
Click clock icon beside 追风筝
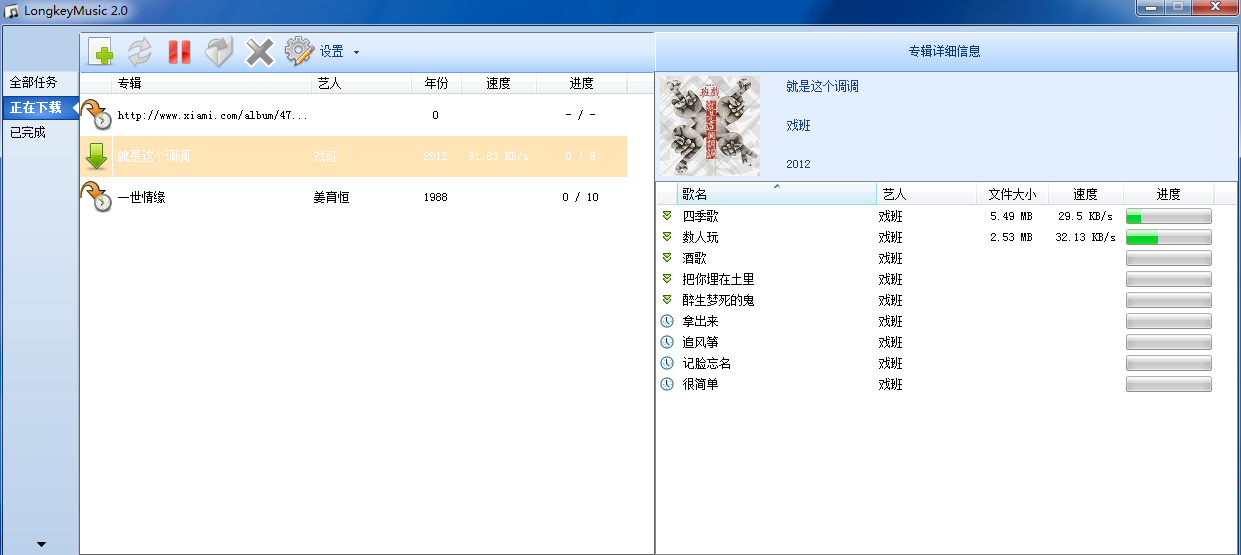click(667, 342)
